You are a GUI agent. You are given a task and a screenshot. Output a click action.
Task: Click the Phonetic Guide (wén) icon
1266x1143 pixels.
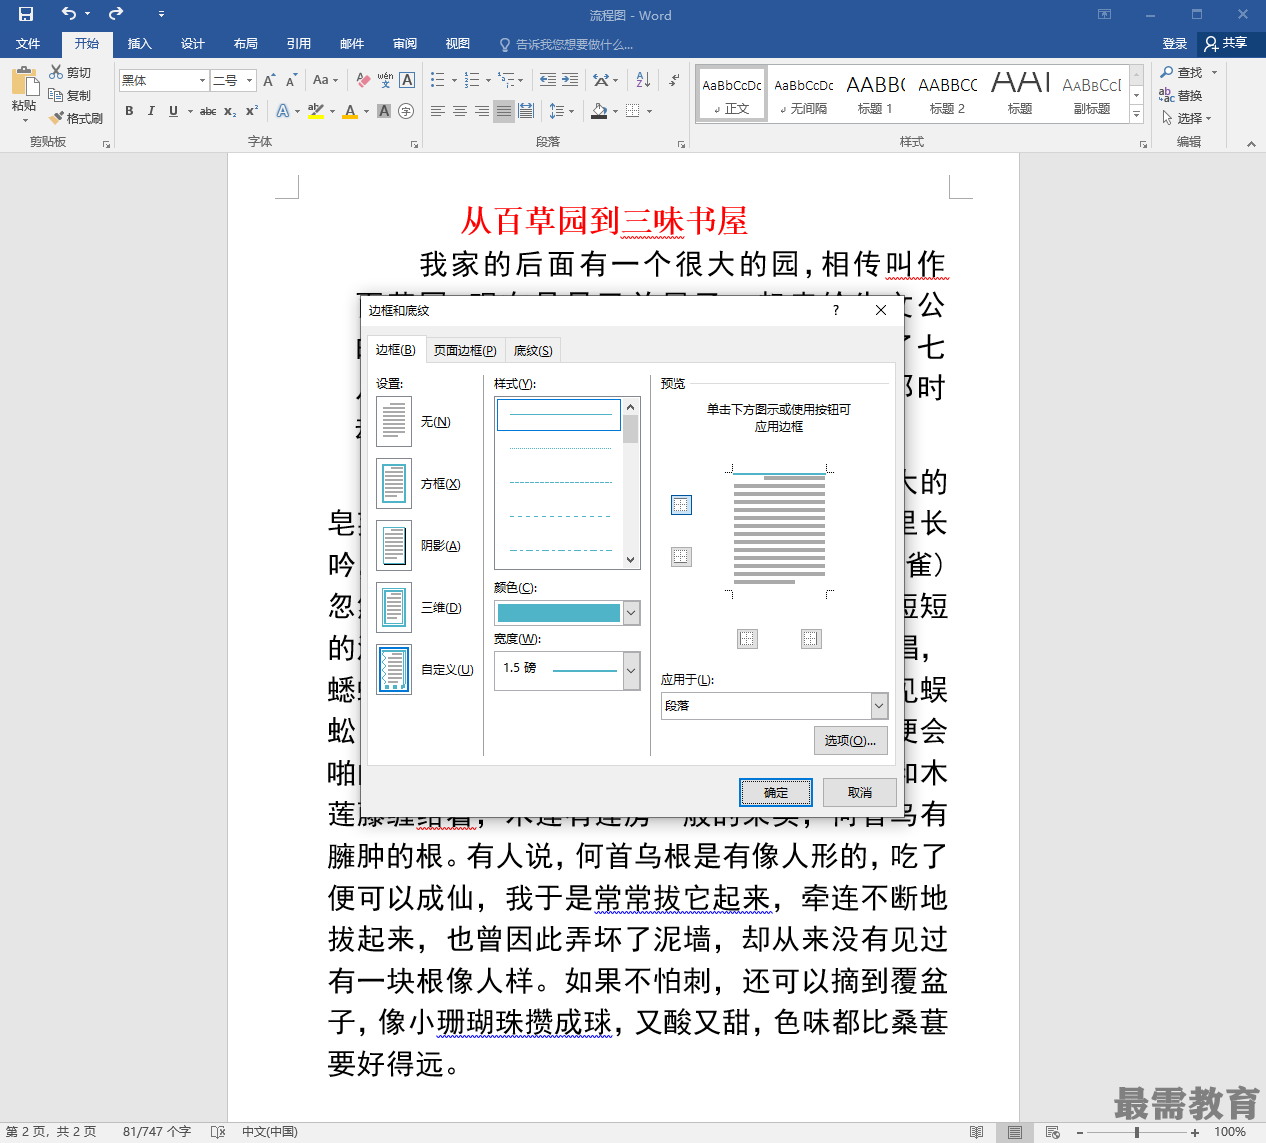click(x=385, y=80)
